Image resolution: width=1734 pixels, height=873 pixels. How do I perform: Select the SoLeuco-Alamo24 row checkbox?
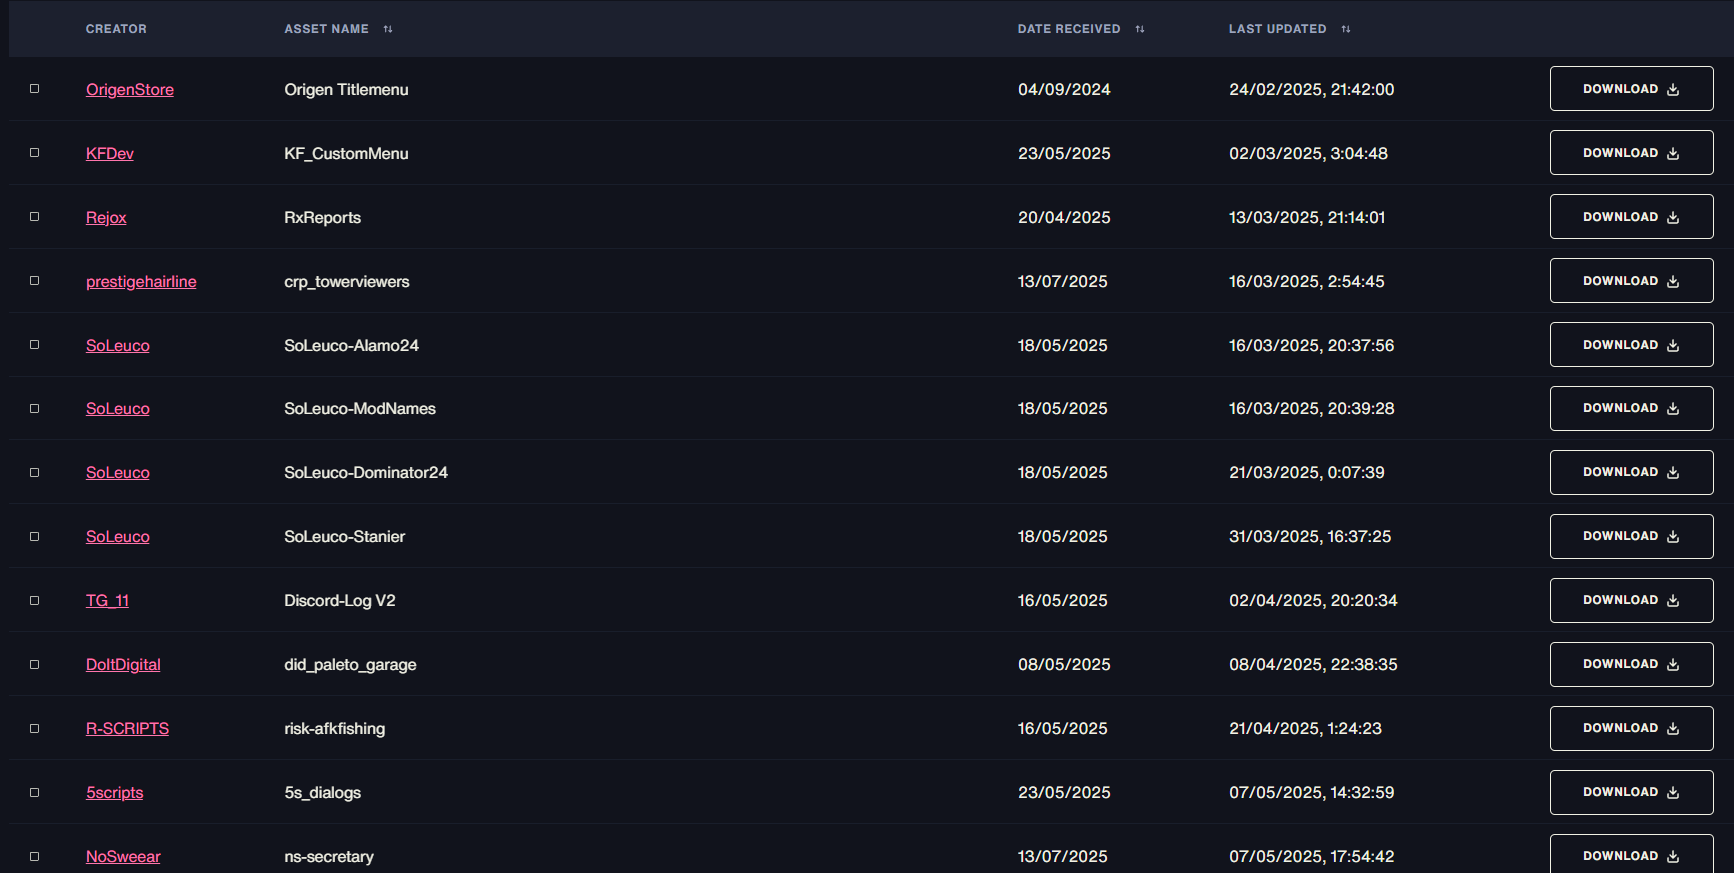pyautogui.click(x=35, y=345)
